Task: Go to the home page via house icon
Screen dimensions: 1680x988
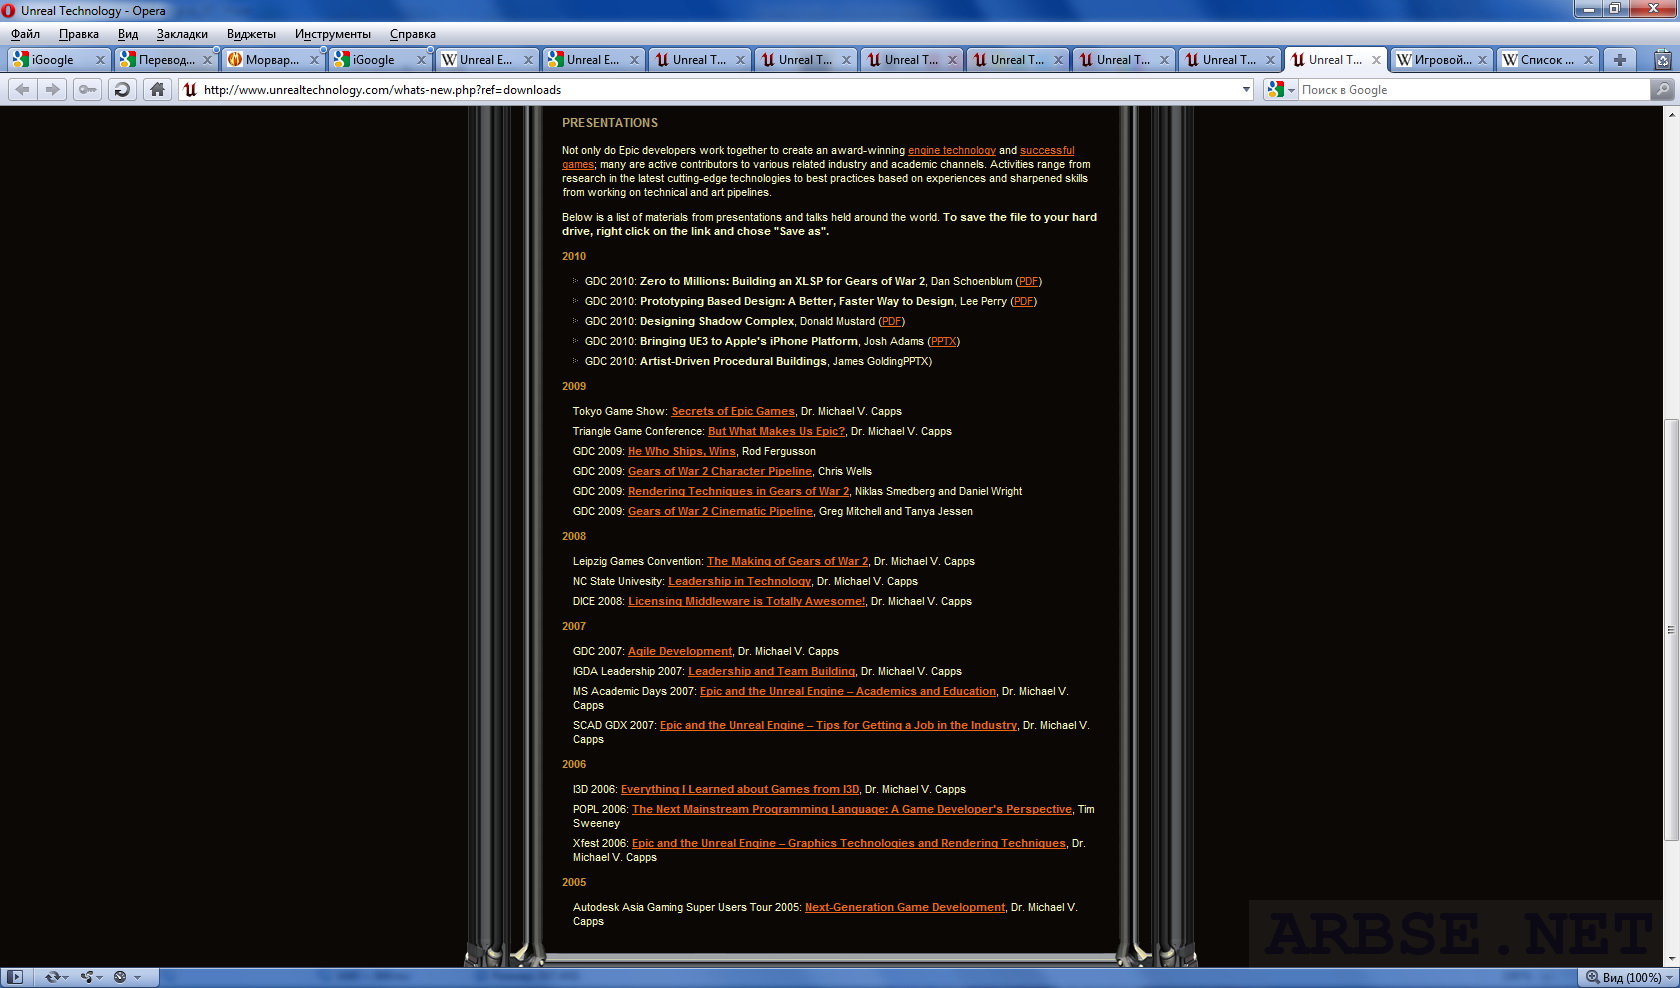Action: (x=157, y=89)
